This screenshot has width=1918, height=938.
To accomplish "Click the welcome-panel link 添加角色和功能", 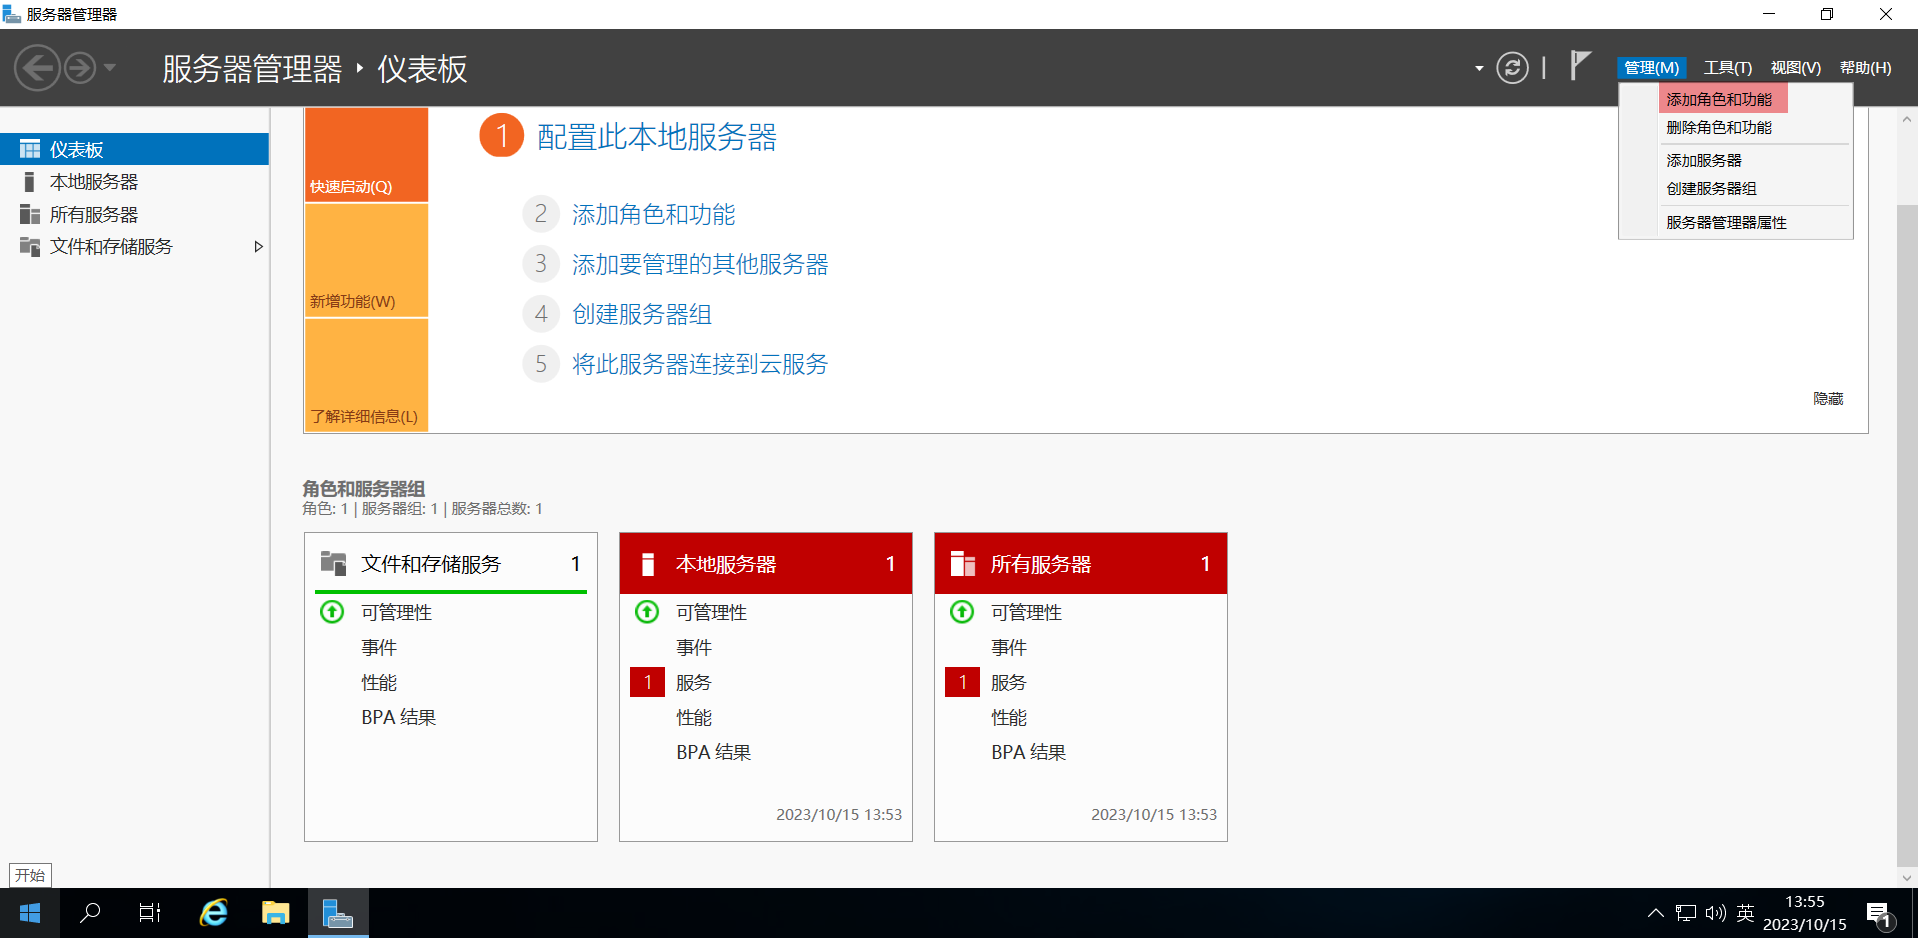I will click(653, 214).
